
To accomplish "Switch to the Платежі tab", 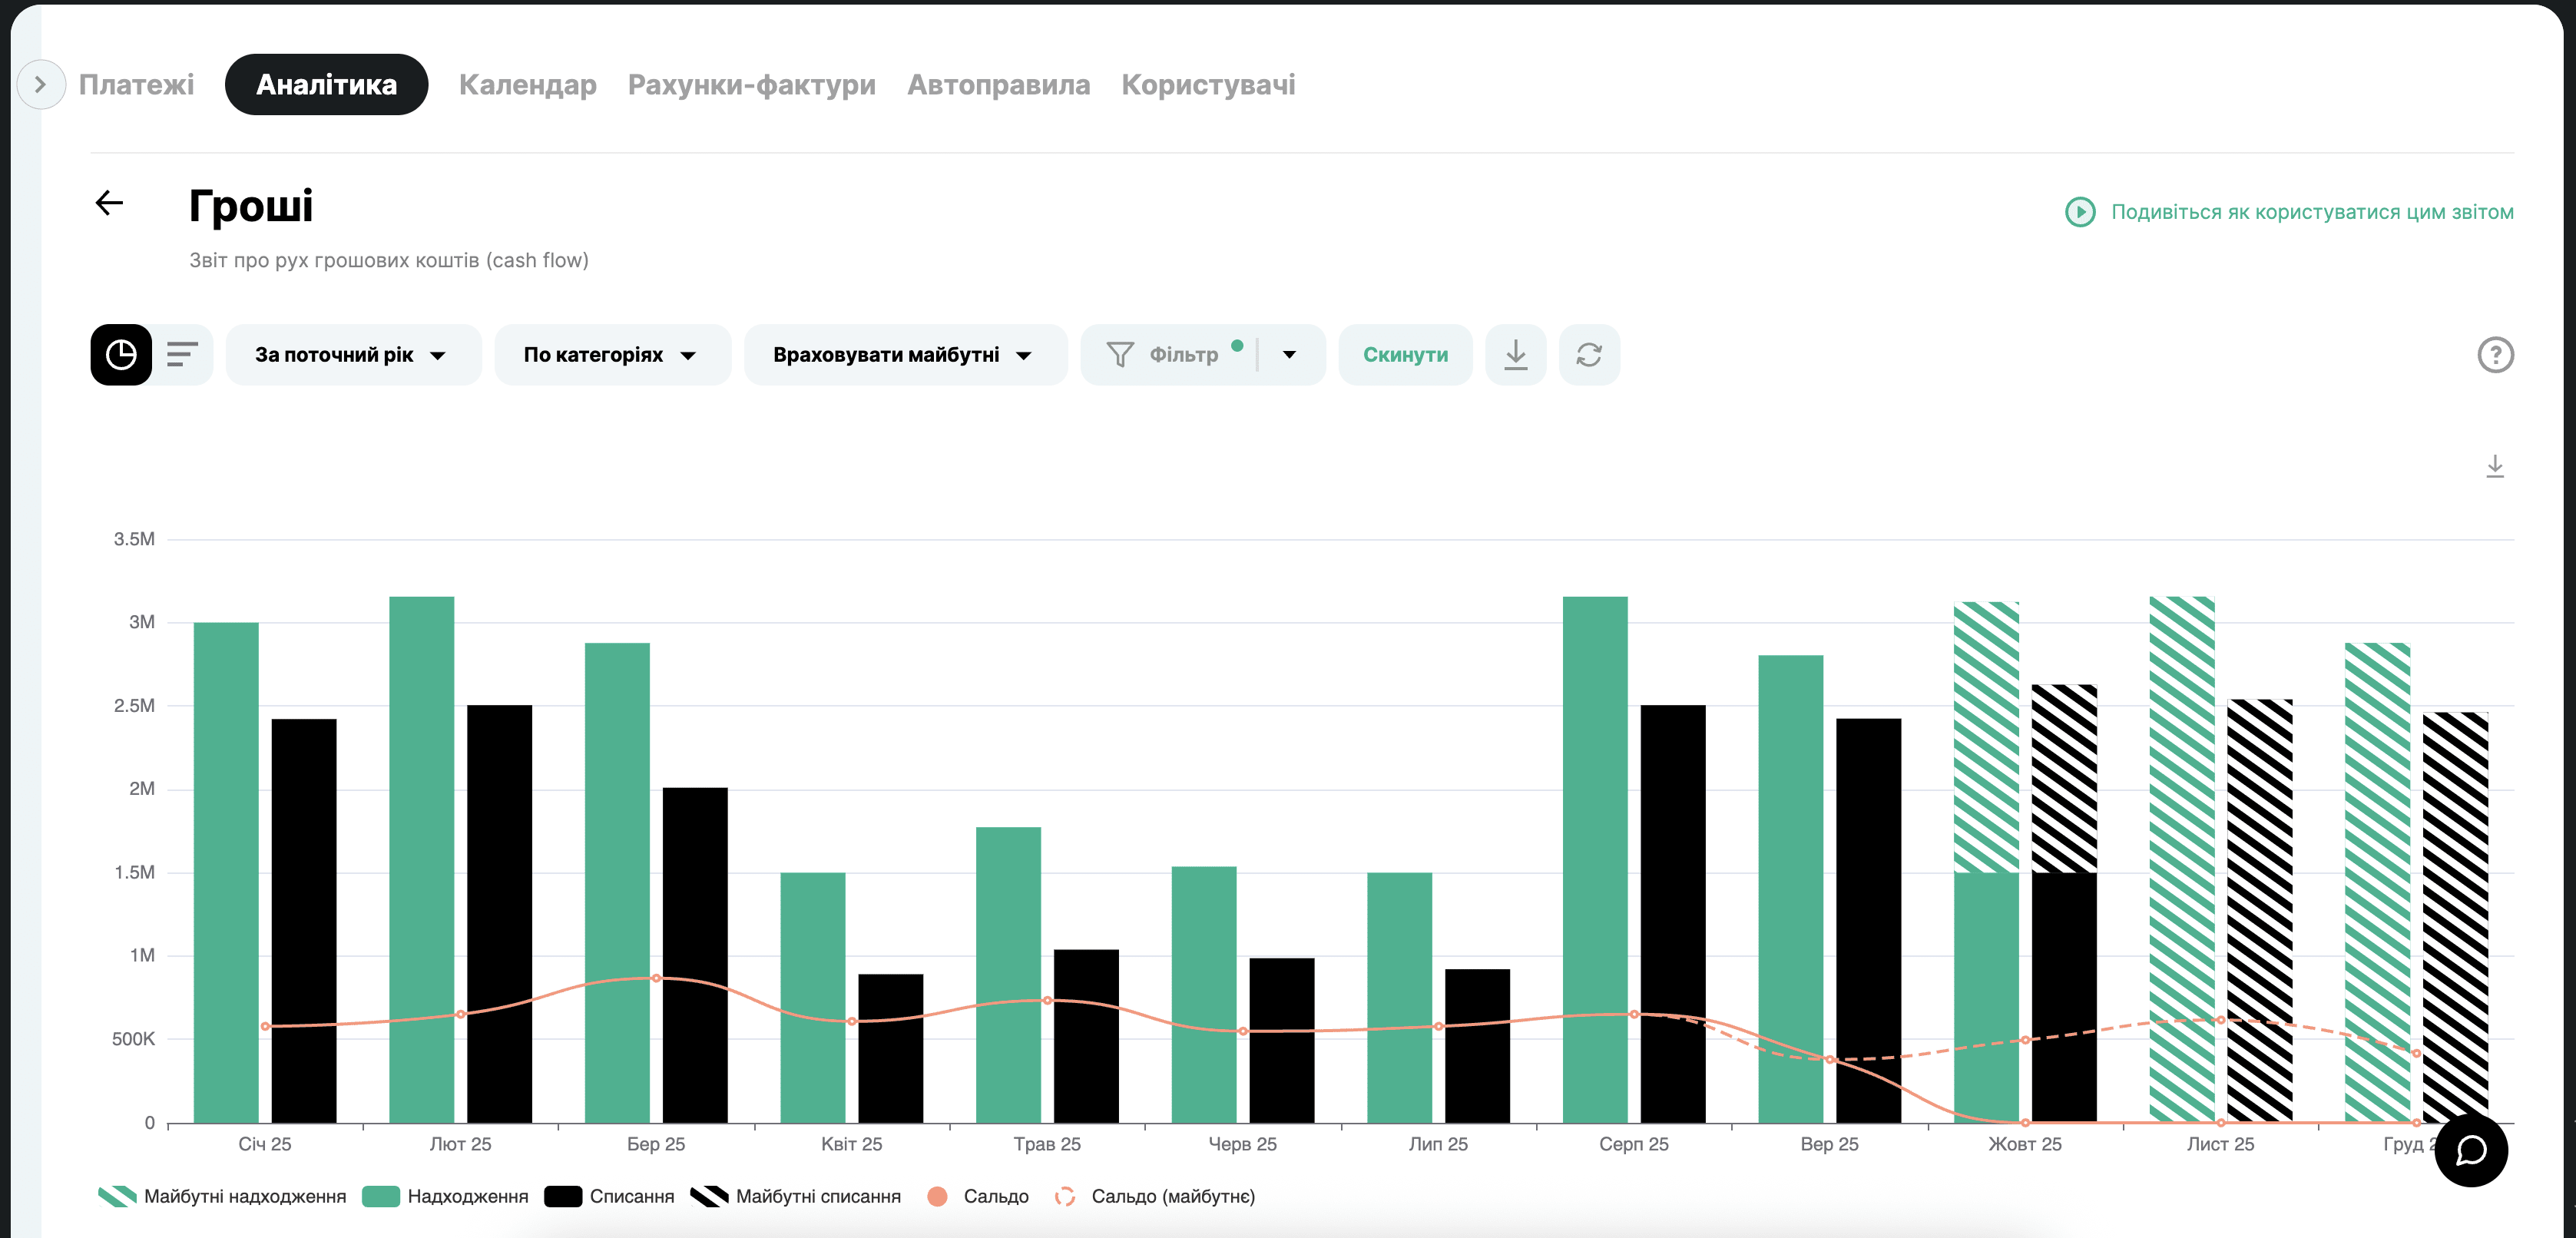I will pos(137,85).
